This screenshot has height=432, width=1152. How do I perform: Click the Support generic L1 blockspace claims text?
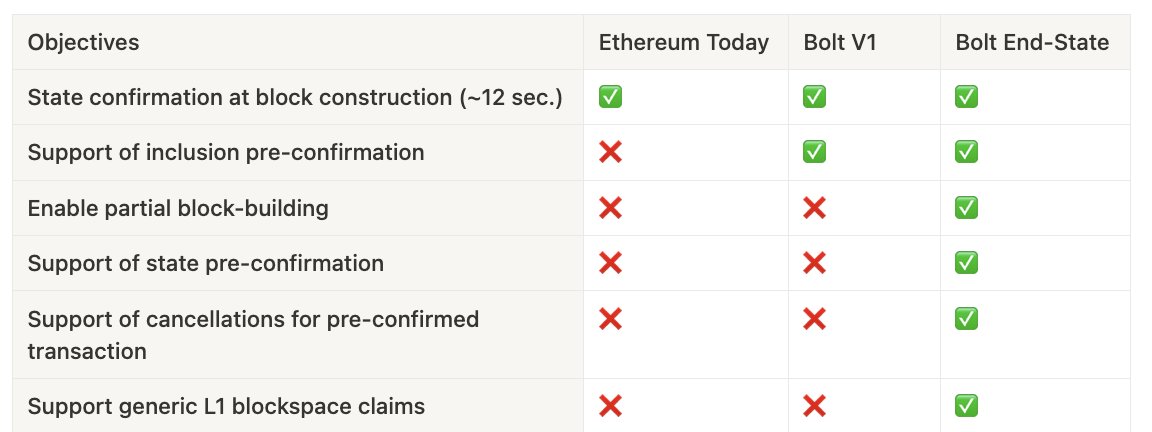[226, 406]
